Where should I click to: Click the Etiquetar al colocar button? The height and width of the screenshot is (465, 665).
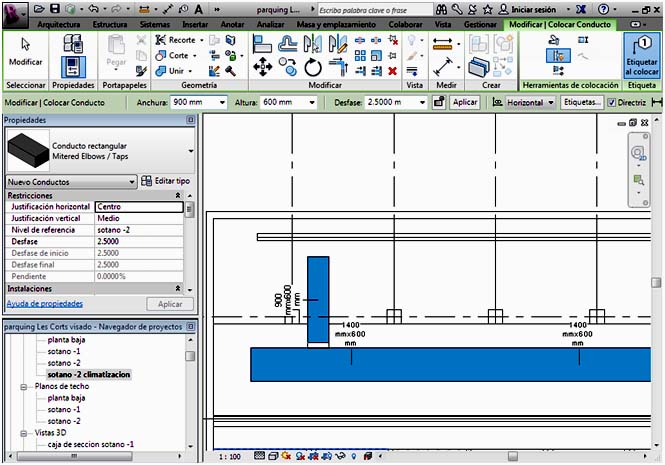coord(641,56)
